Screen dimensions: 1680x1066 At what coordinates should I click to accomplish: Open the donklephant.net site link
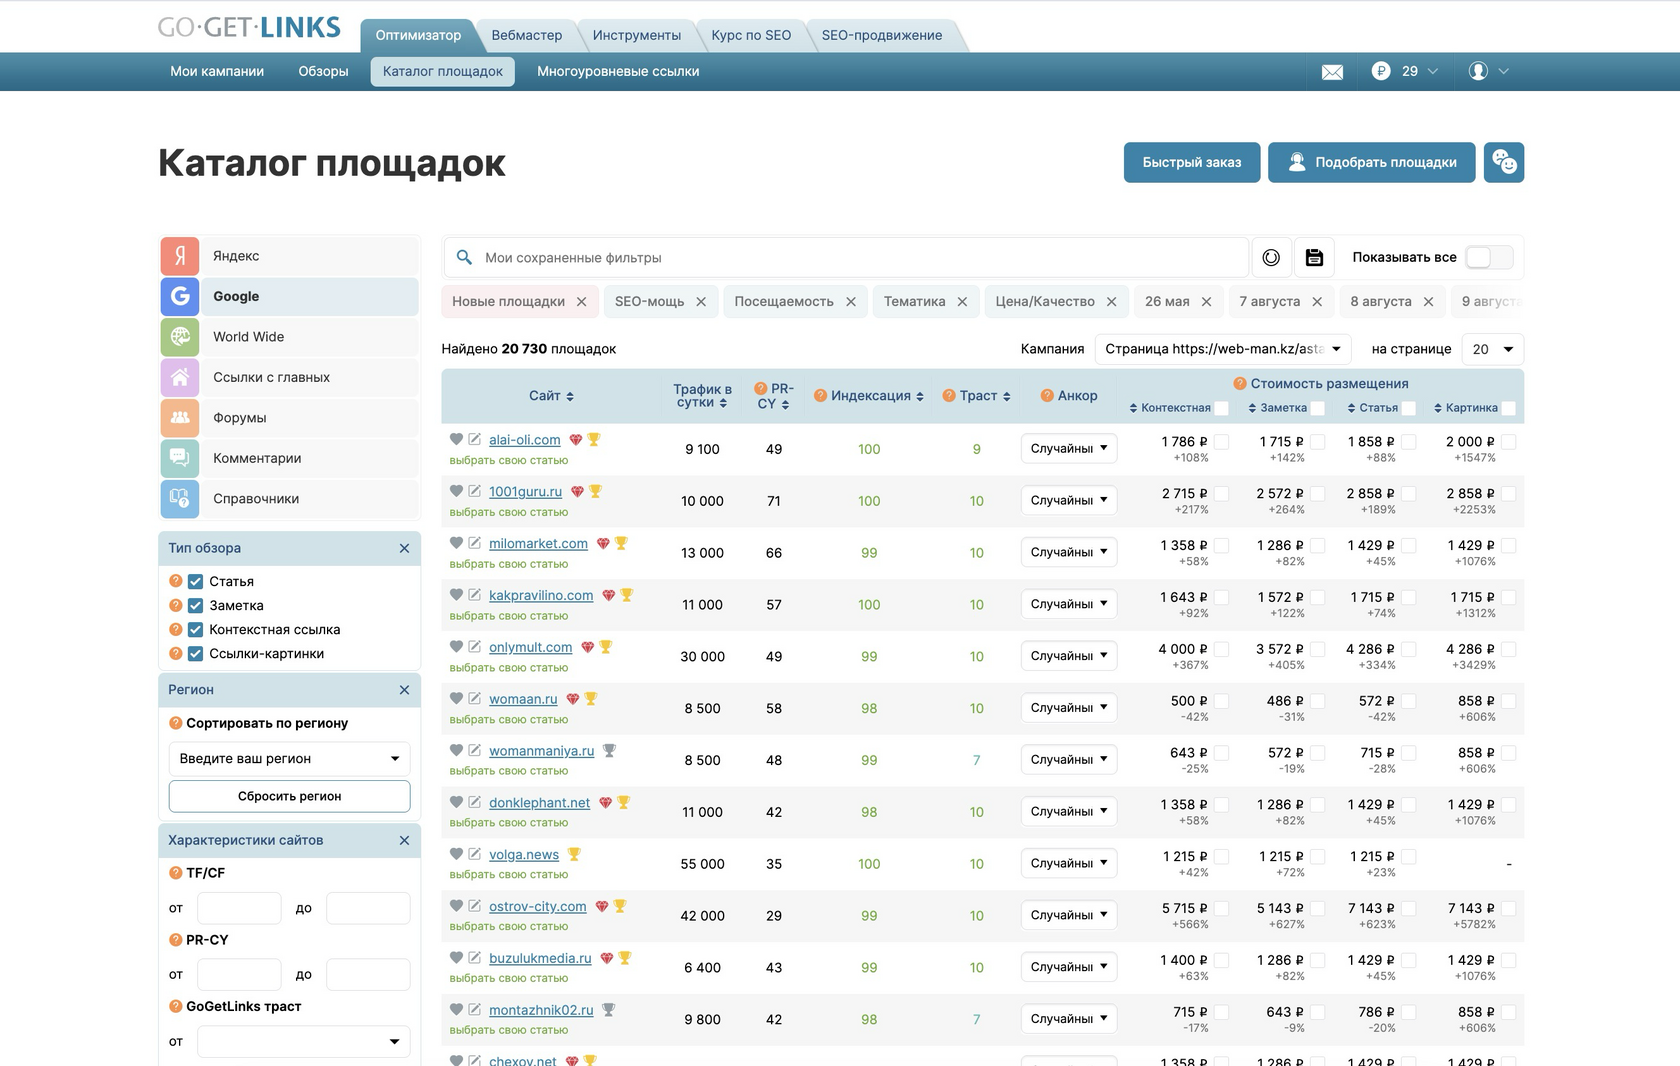[540, 803]
